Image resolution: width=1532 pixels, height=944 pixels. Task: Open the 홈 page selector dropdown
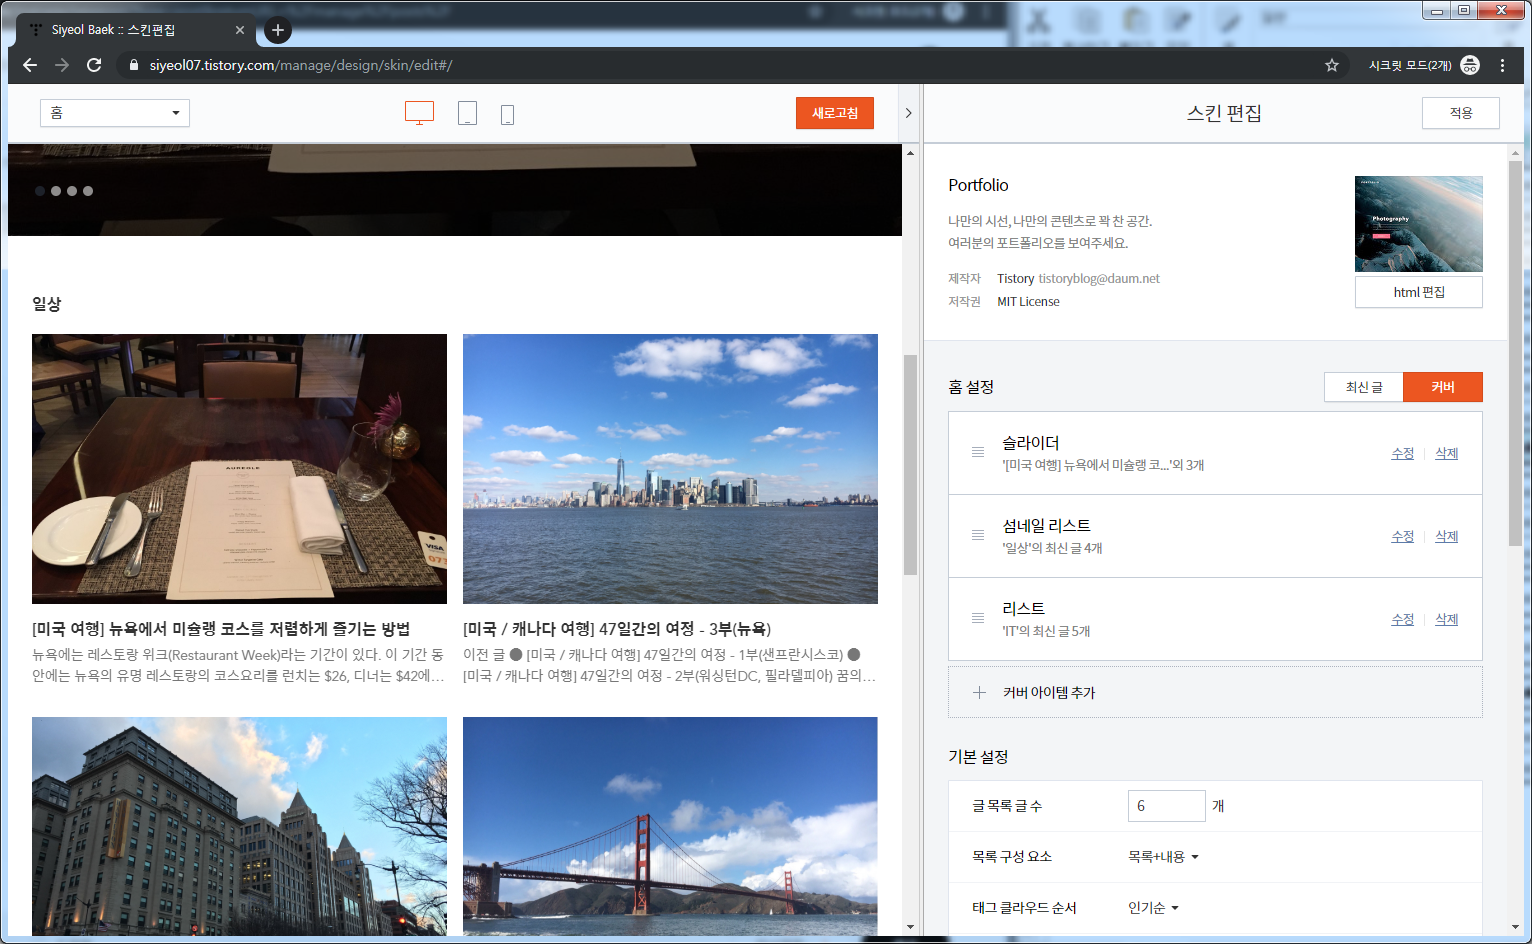115,113
